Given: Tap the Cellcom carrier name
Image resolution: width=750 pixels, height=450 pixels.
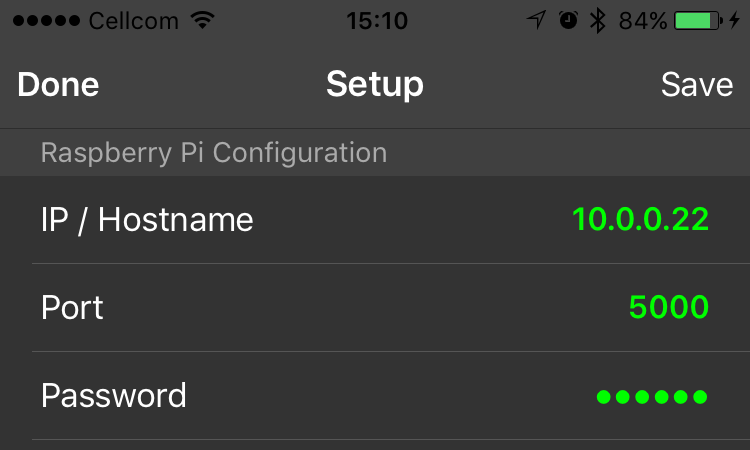Looking at the screenshot, I should (134, 20).
